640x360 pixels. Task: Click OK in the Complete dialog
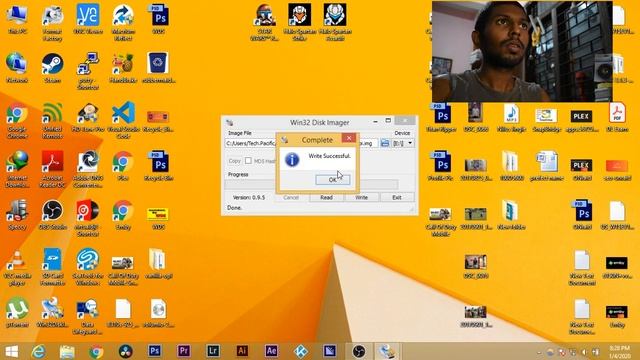[x=333, y=180]
